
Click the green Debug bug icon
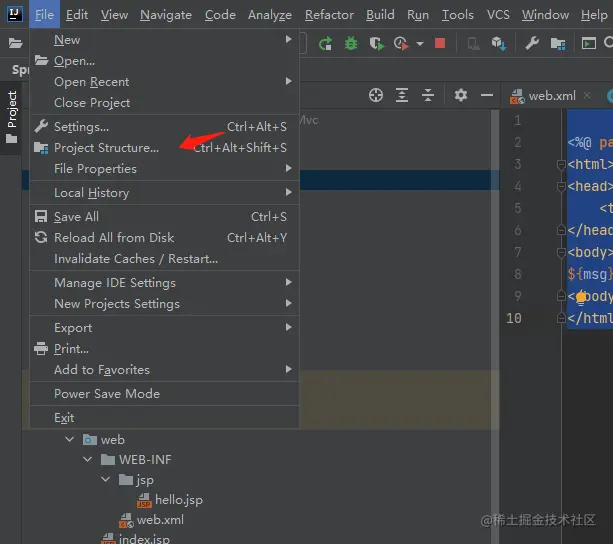coord(351,43)
